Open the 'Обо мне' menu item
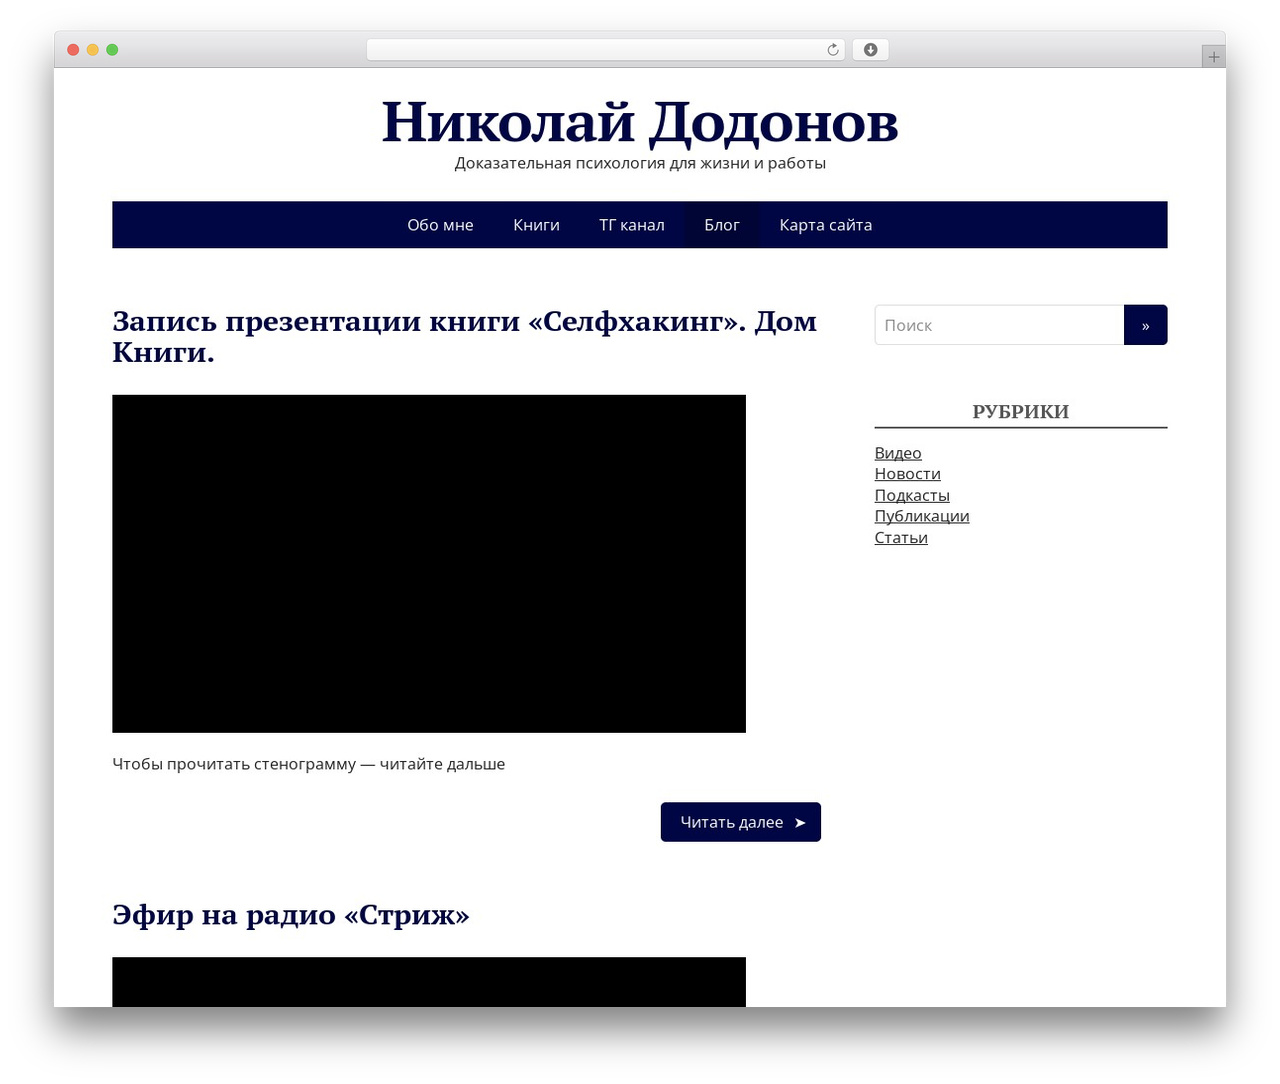 (x=440, y=225)
